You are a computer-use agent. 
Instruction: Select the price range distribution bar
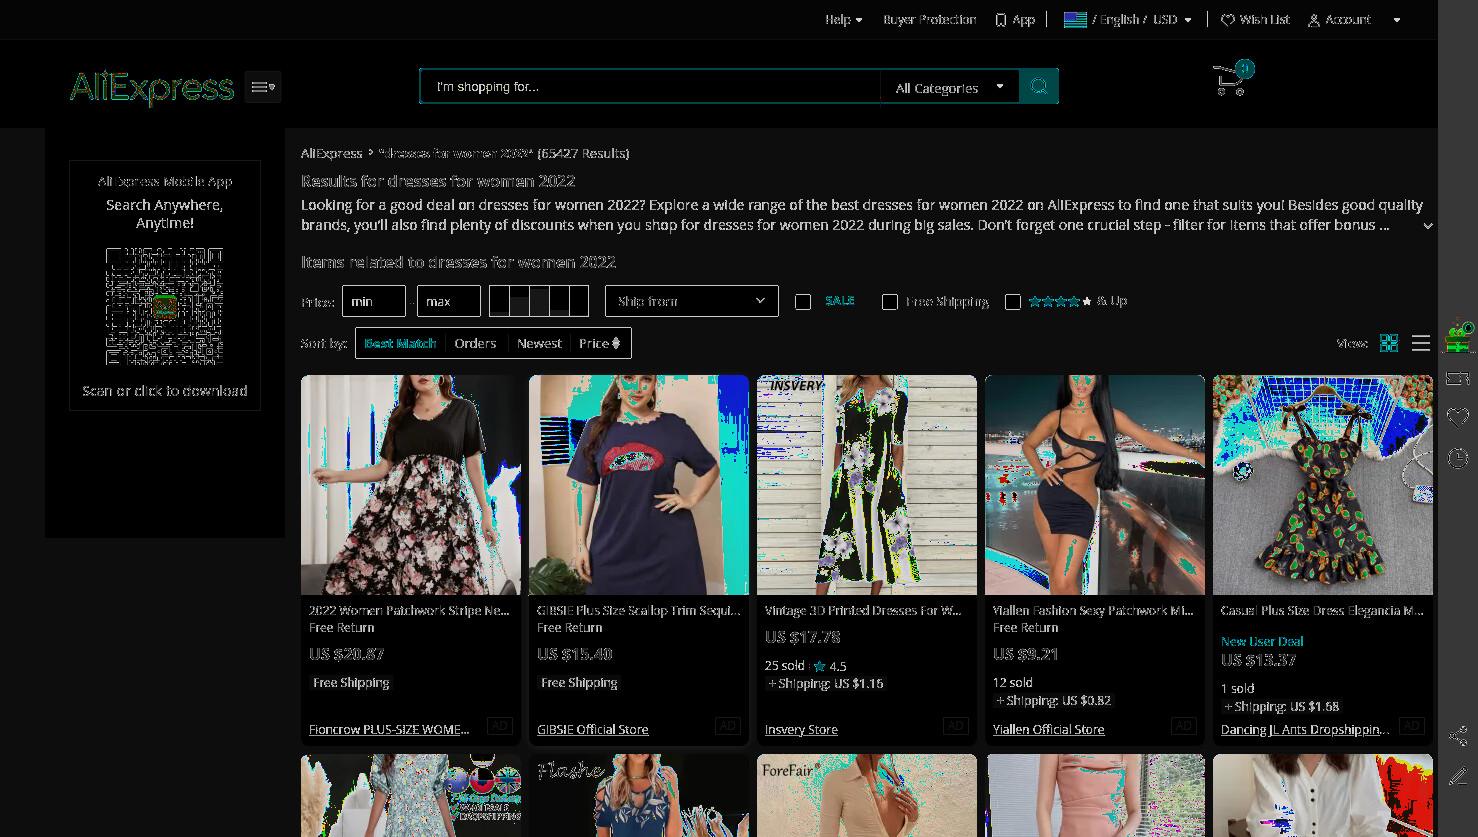click(x=539, y=301)
